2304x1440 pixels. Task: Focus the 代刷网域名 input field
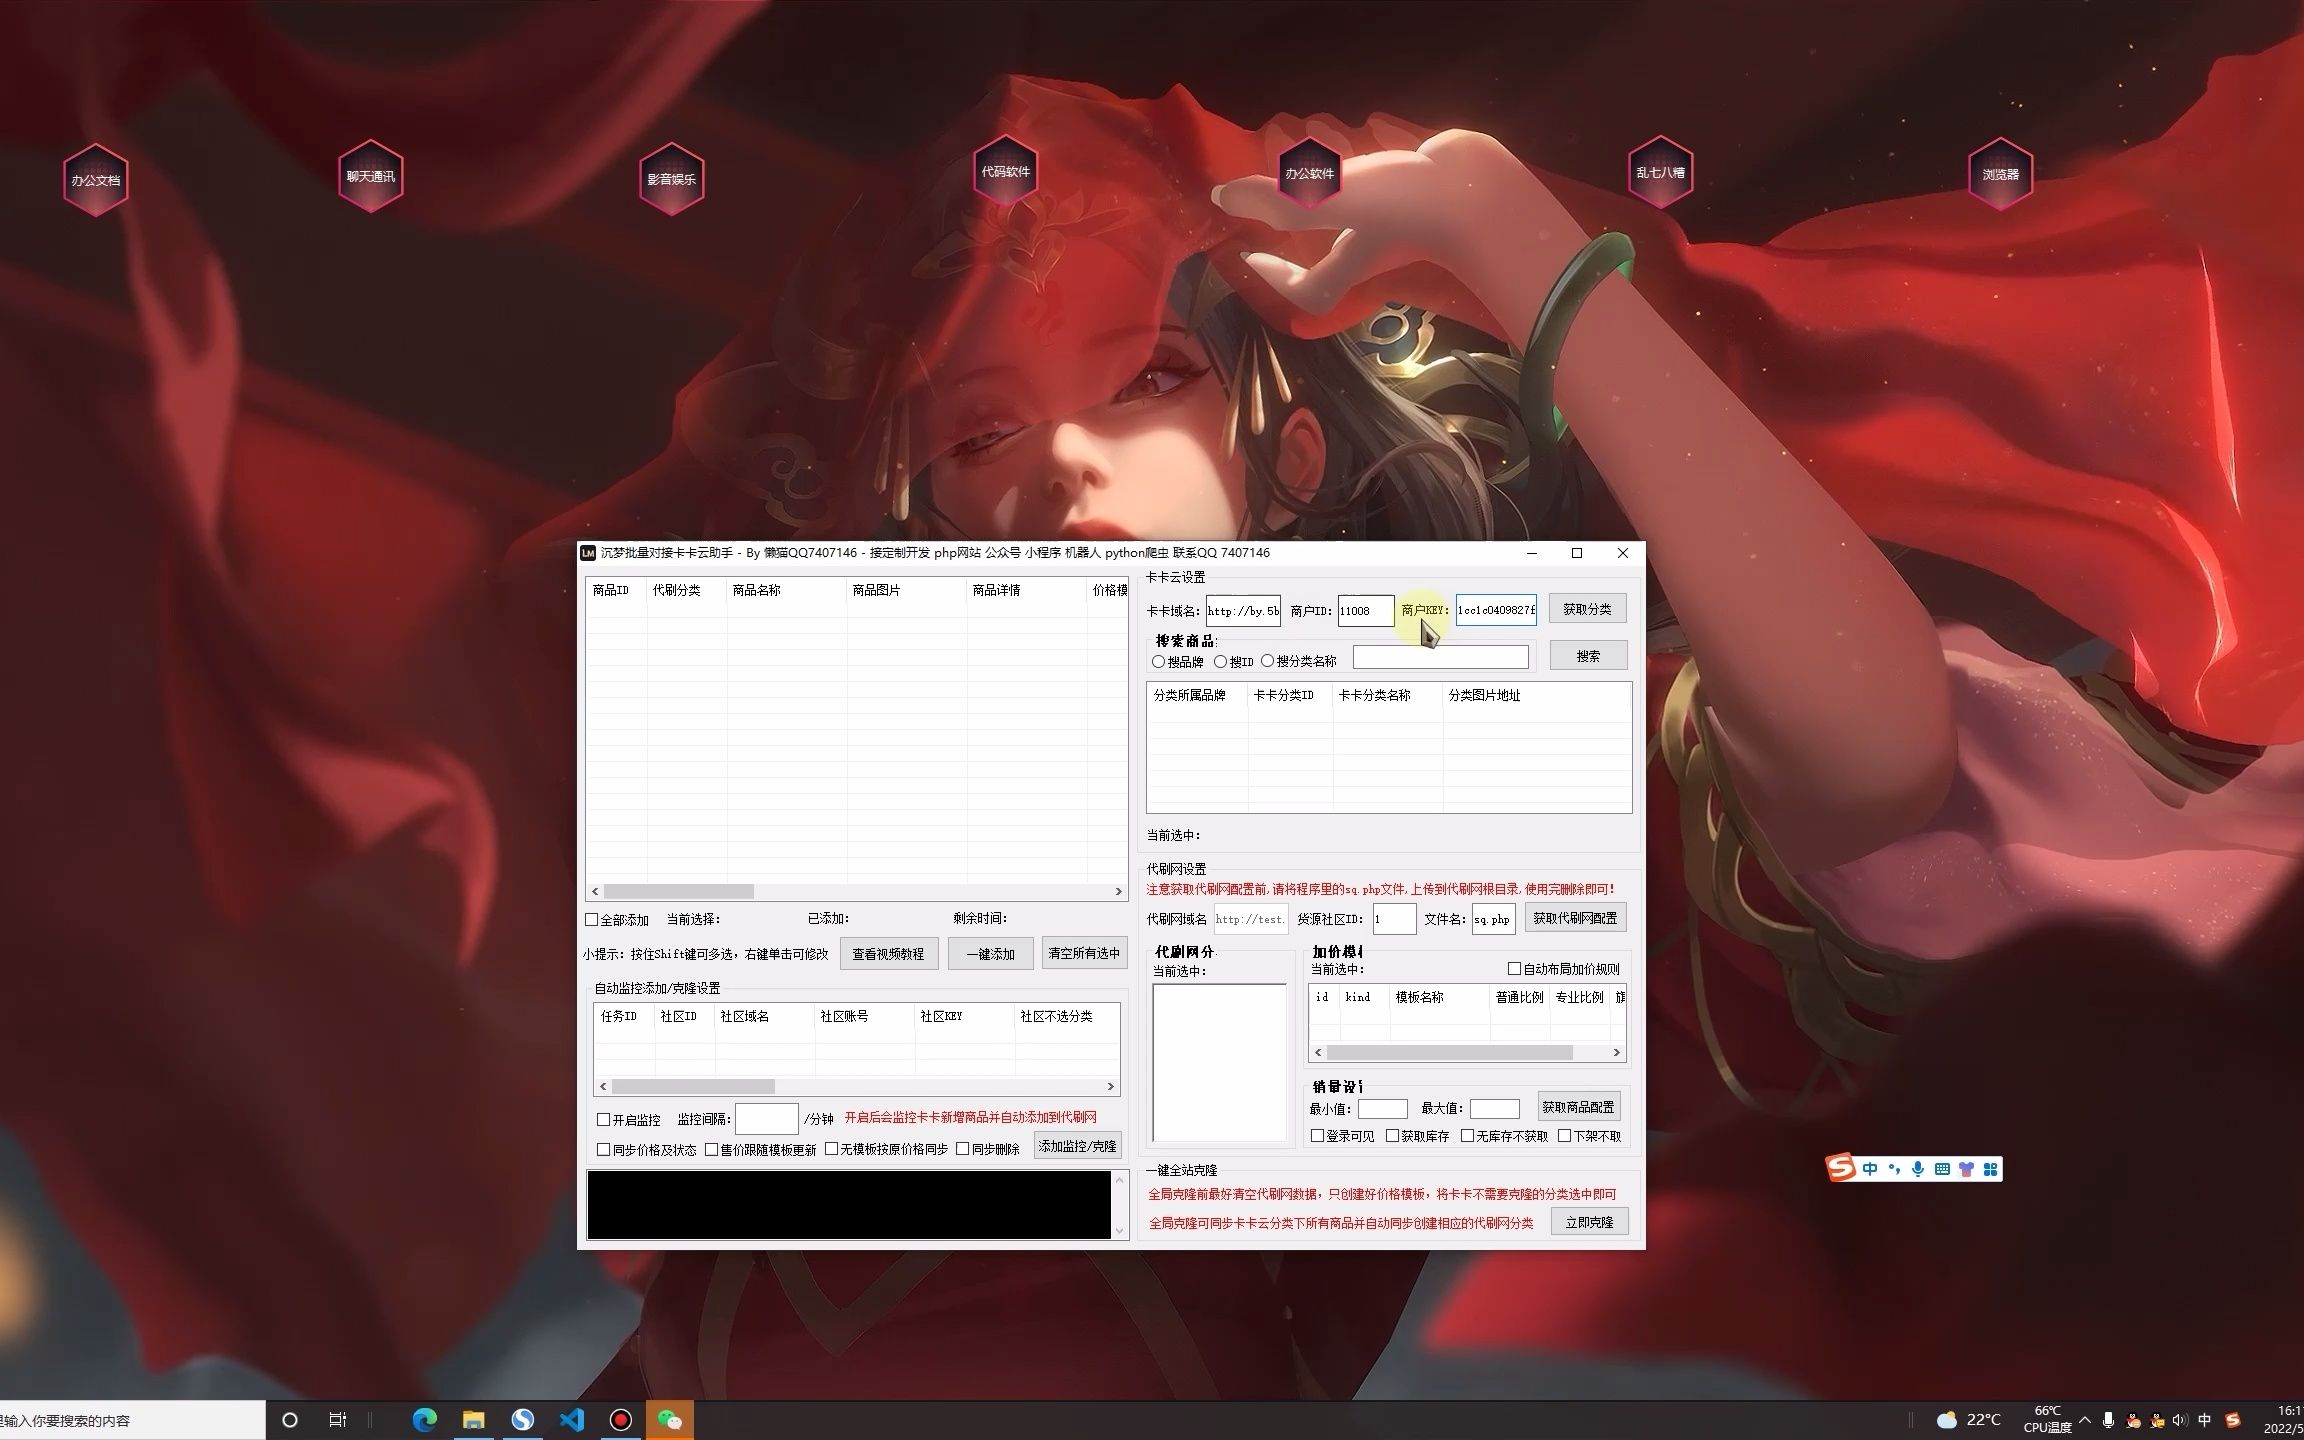coord(1251,919)
